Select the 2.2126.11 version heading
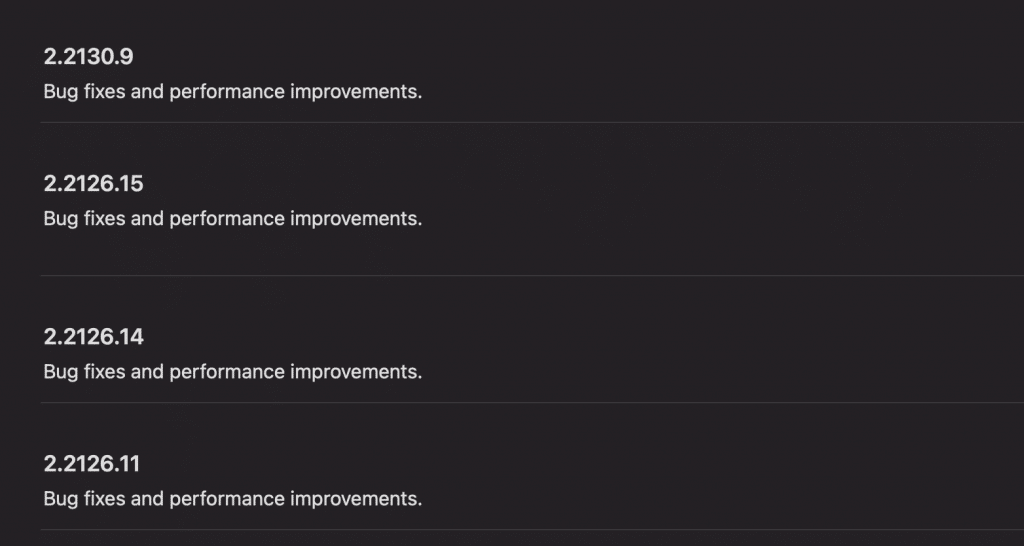 [x=91, y=464]
